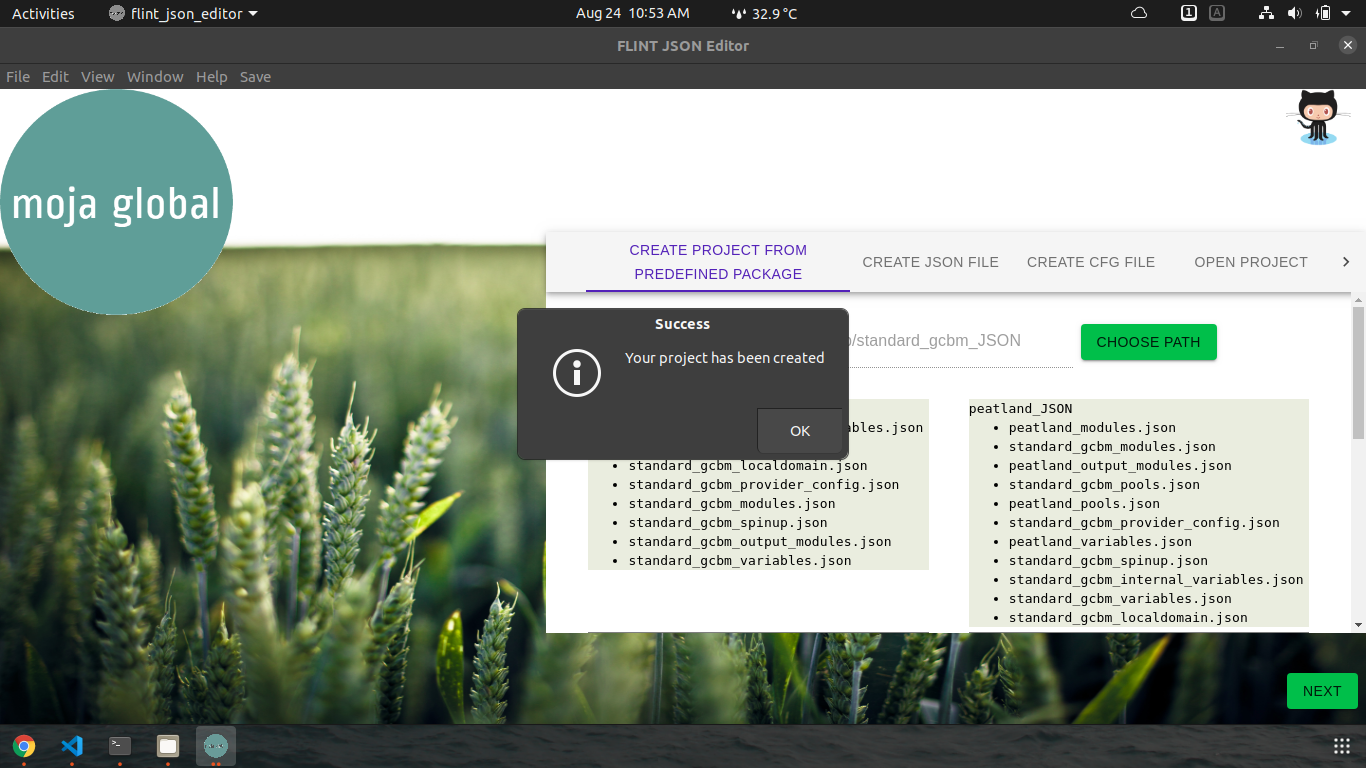Click the network icon in the top bar
The height and width of the screenshot is (768, 1366).
1266,13
